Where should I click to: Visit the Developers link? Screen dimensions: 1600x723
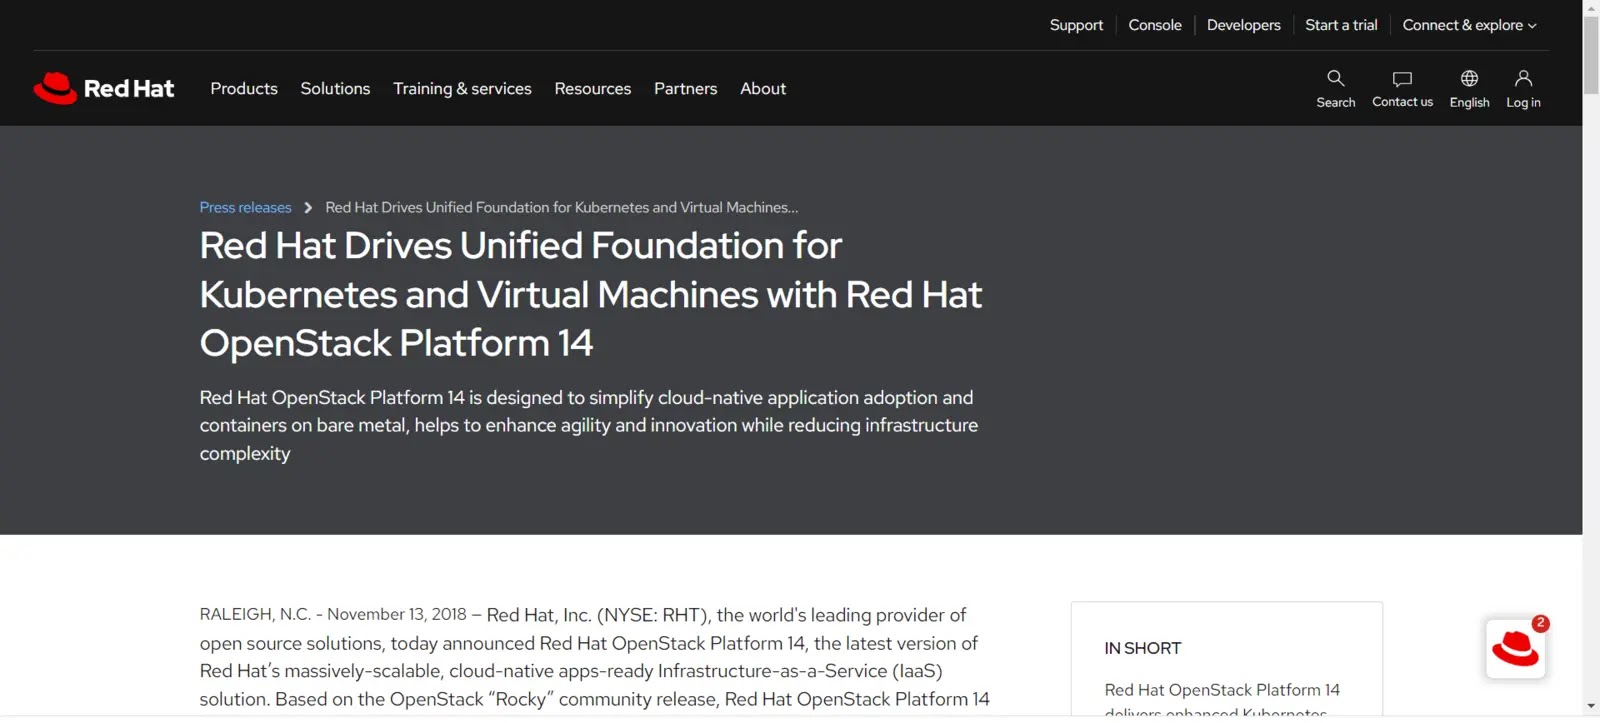[x=1243, y=25]
